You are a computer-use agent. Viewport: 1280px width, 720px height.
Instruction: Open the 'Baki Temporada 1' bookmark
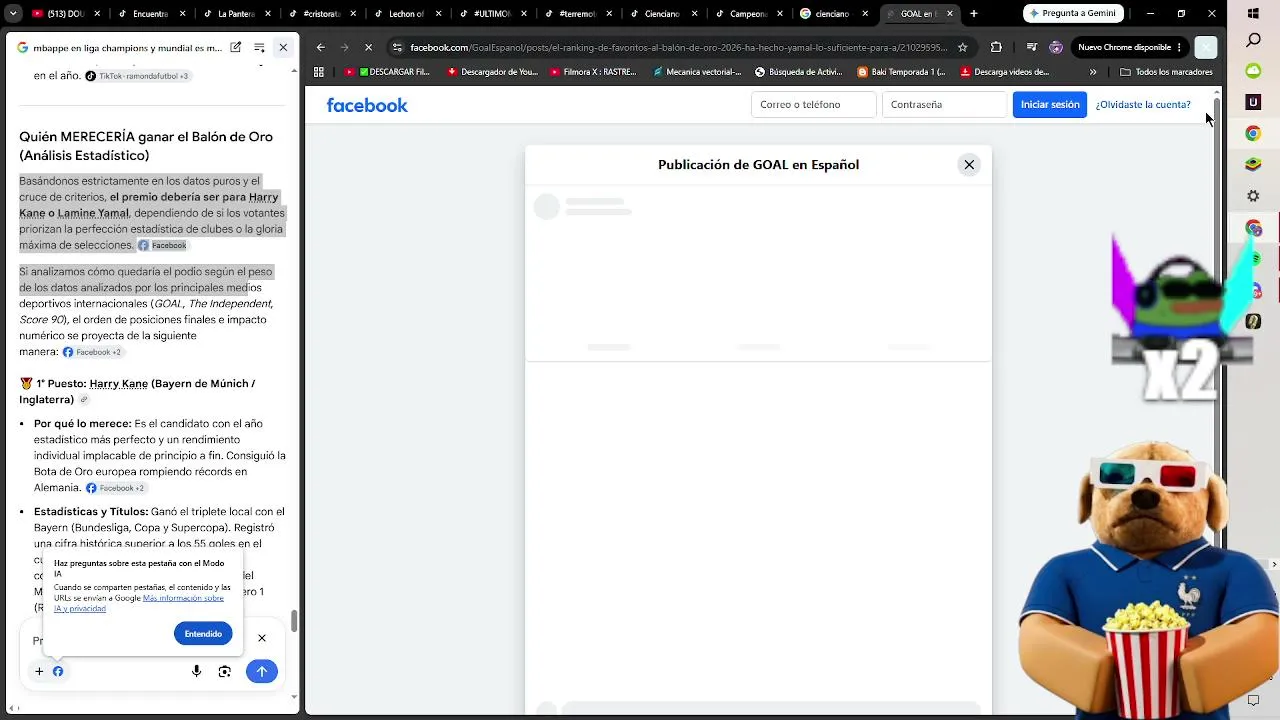click(902, 72)
